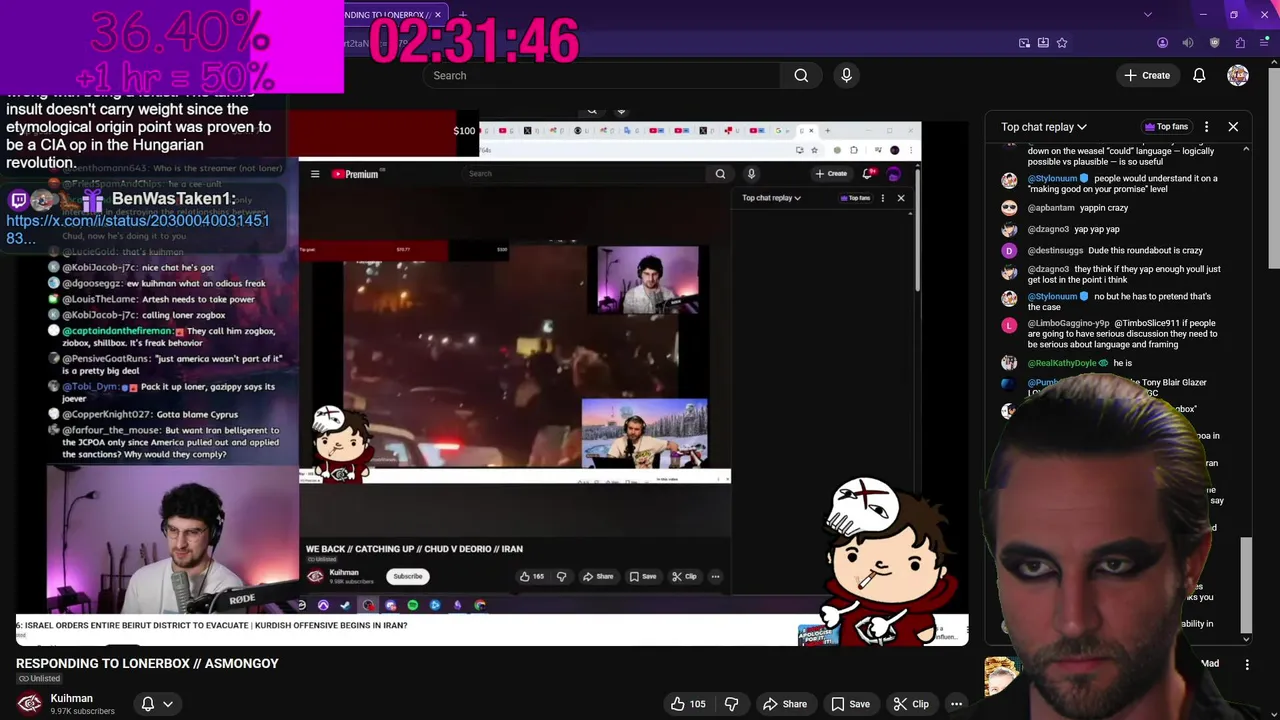Click the 'yappin crazy' chat message
The width and height of the screenshot is (1280, 720).
[x=1104, y=208]
